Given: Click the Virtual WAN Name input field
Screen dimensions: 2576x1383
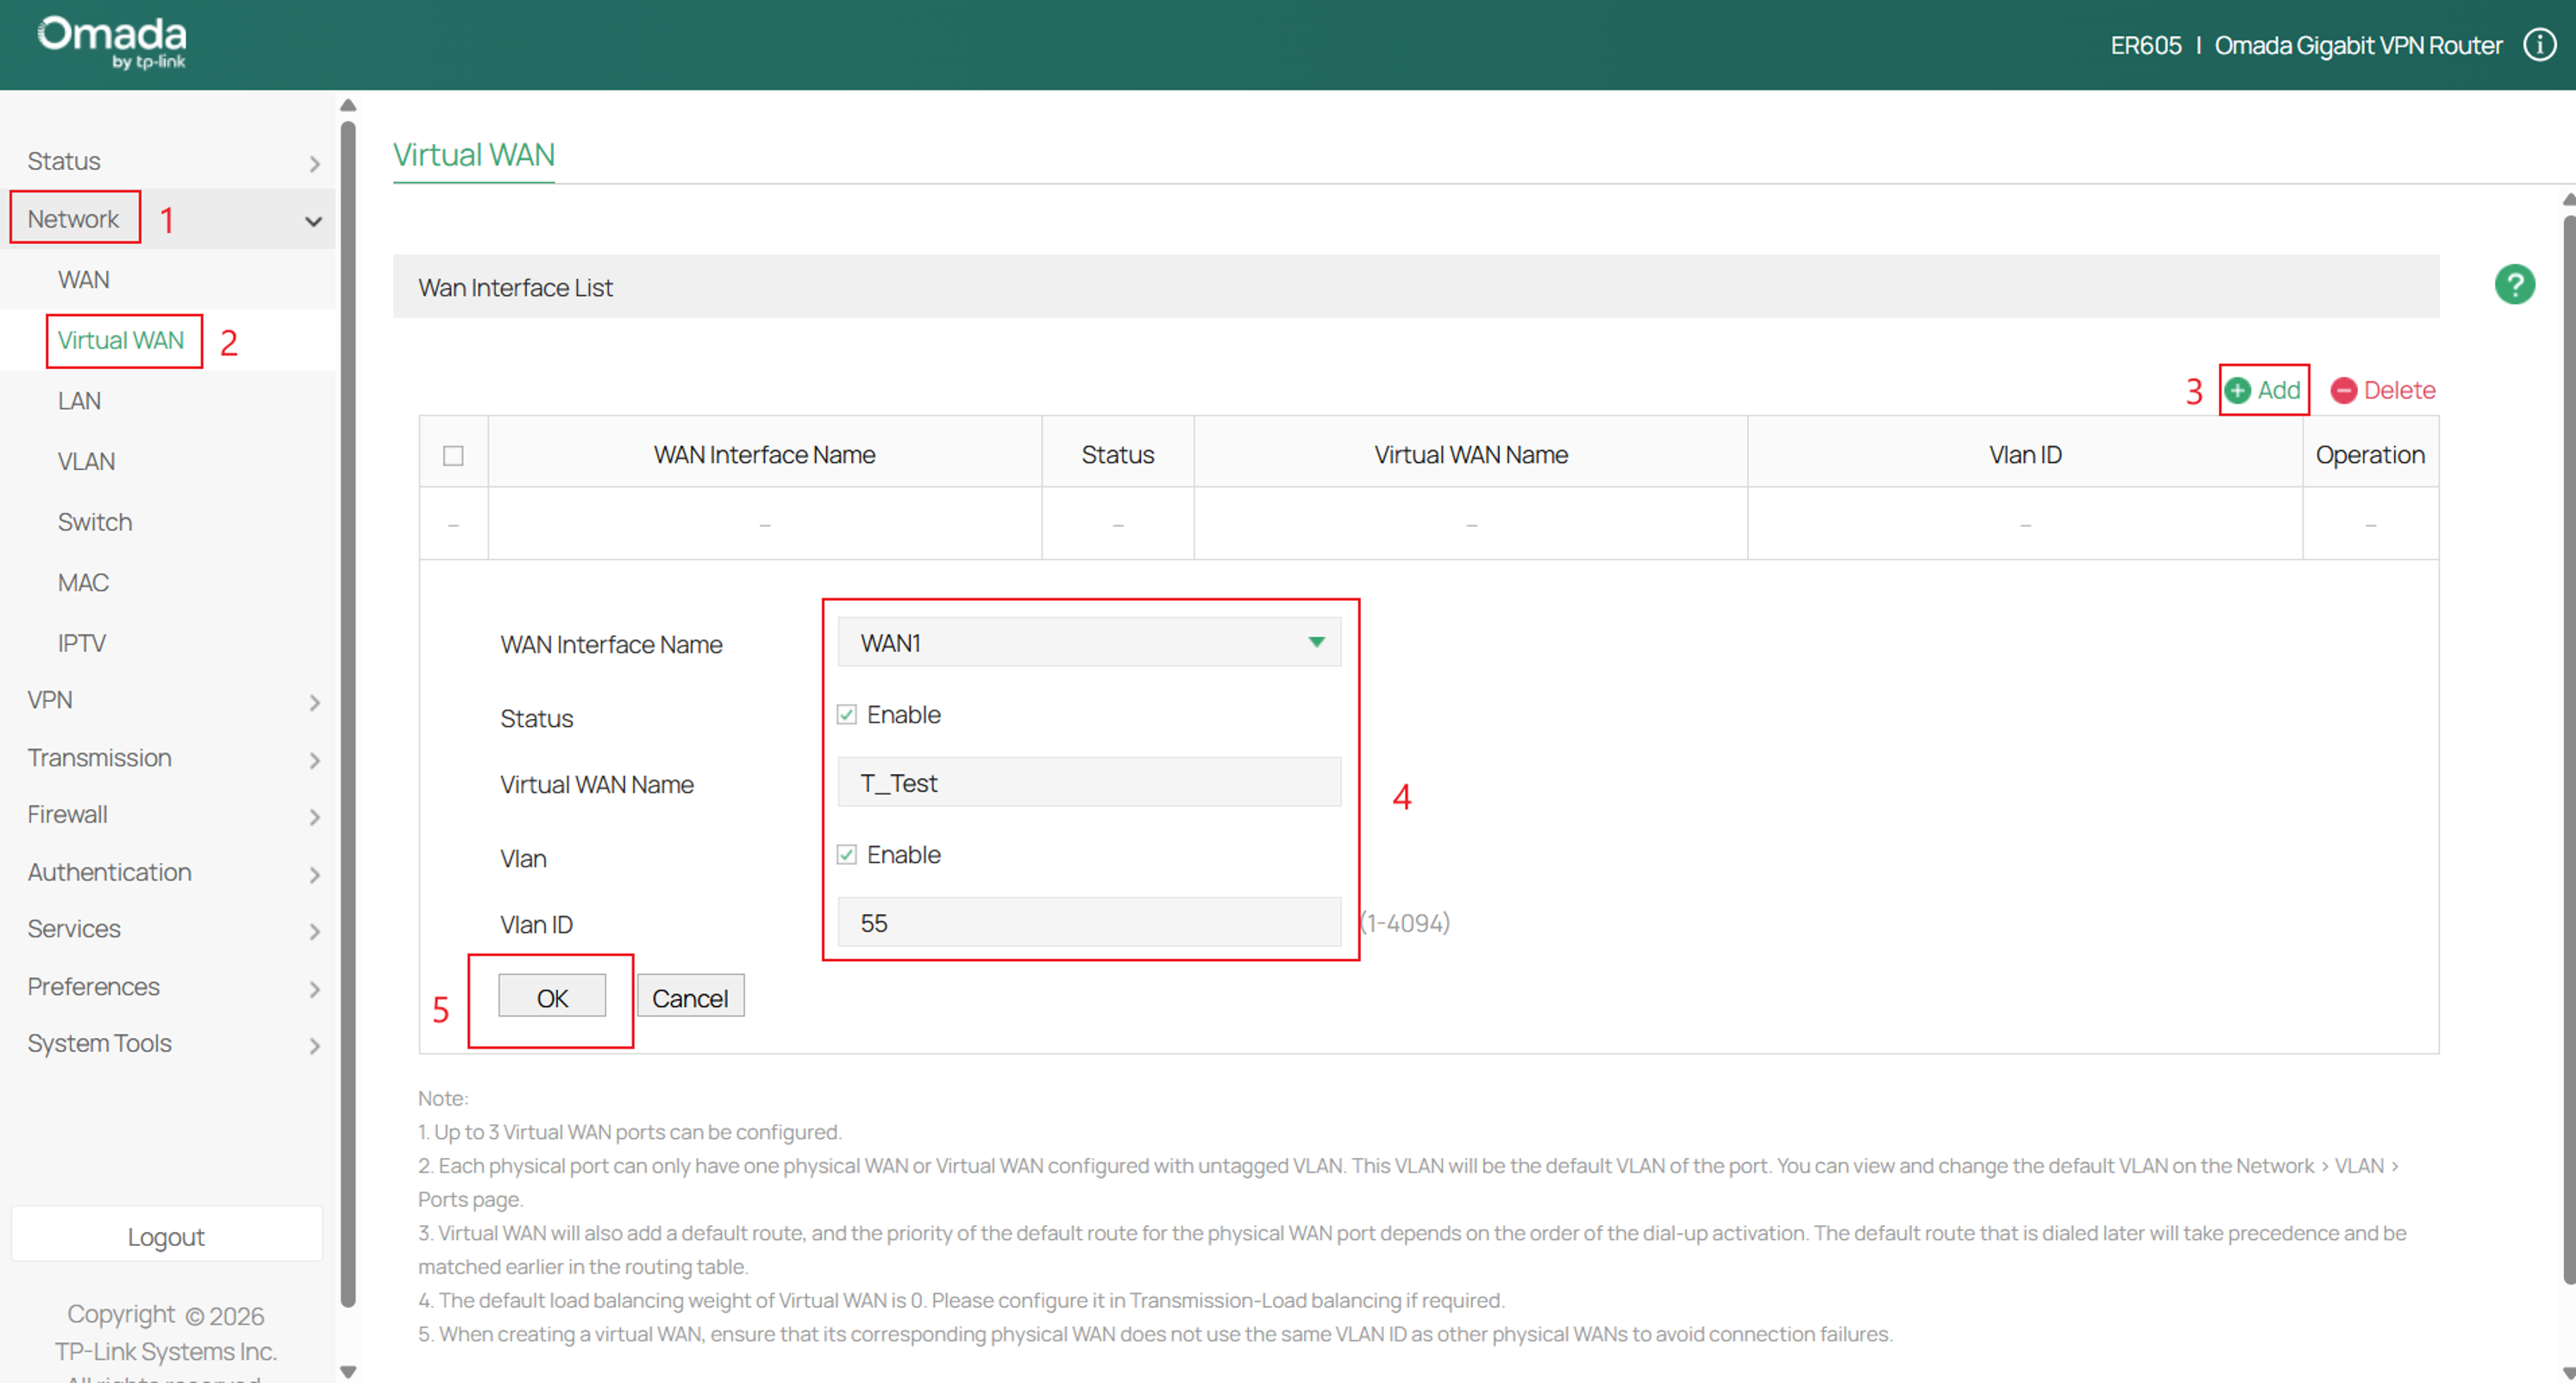Looking at the screenshot, I should pos(1088,782).
